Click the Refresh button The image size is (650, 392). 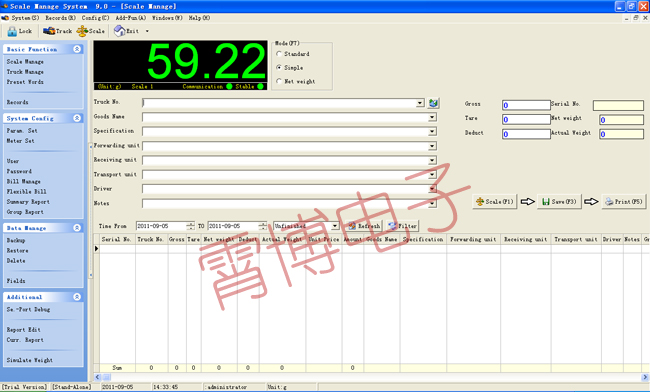364,226
